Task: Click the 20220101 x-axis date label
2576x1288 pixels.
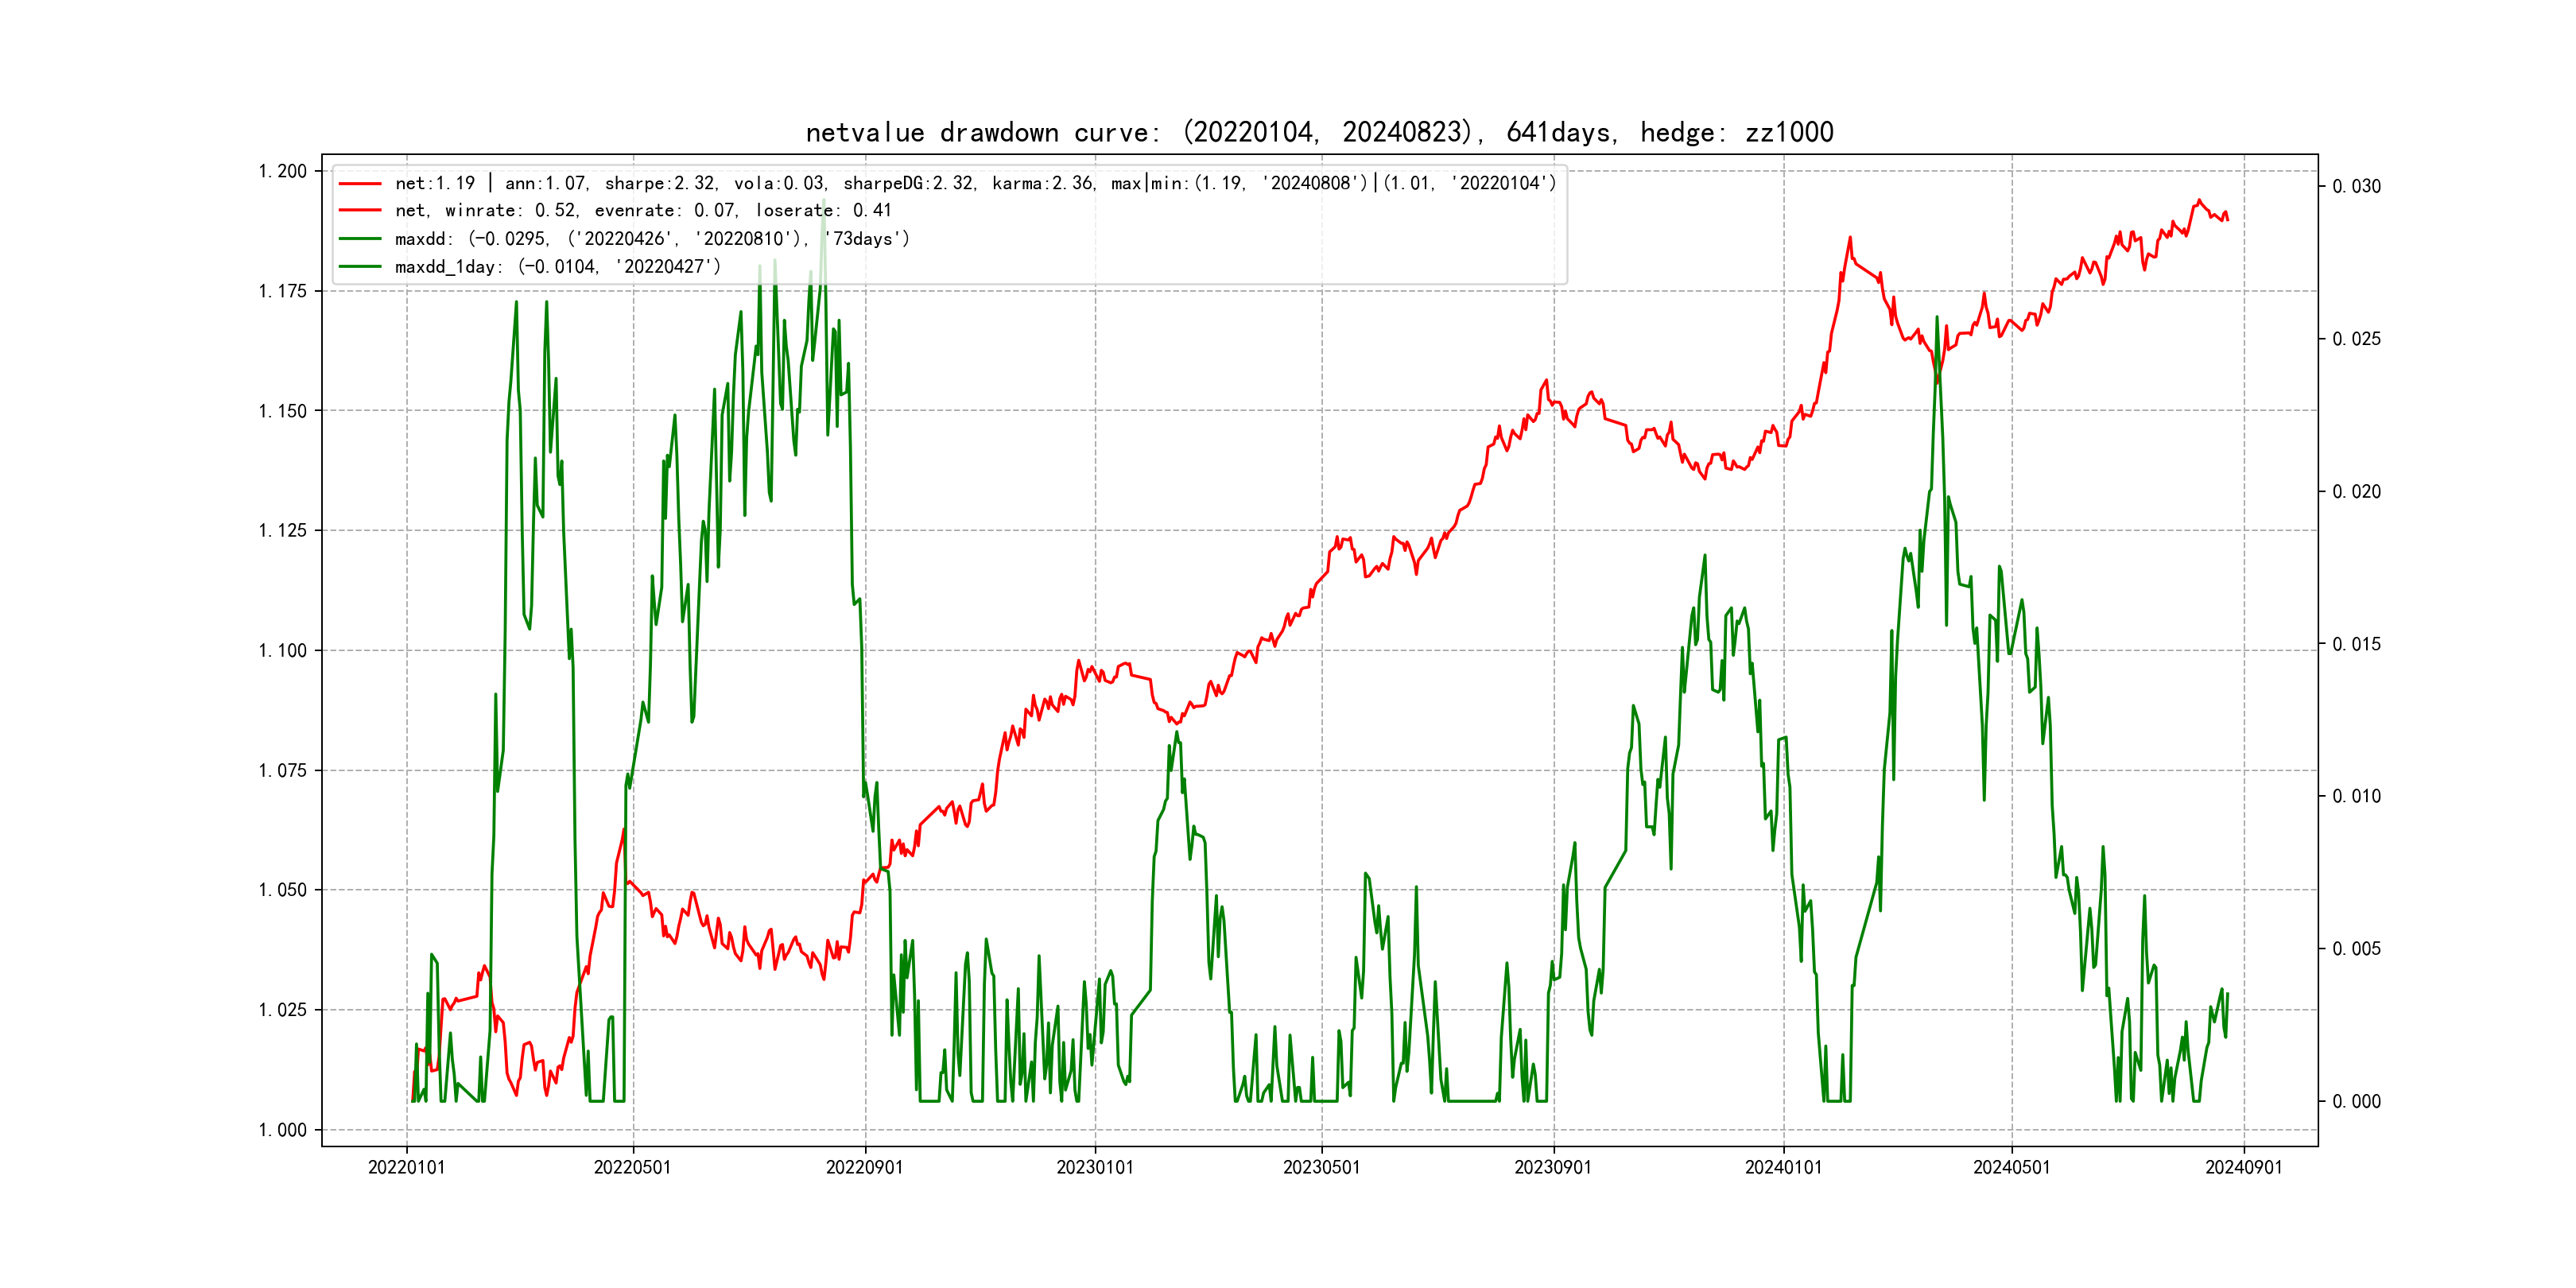Action: (x=406, y=1167)
